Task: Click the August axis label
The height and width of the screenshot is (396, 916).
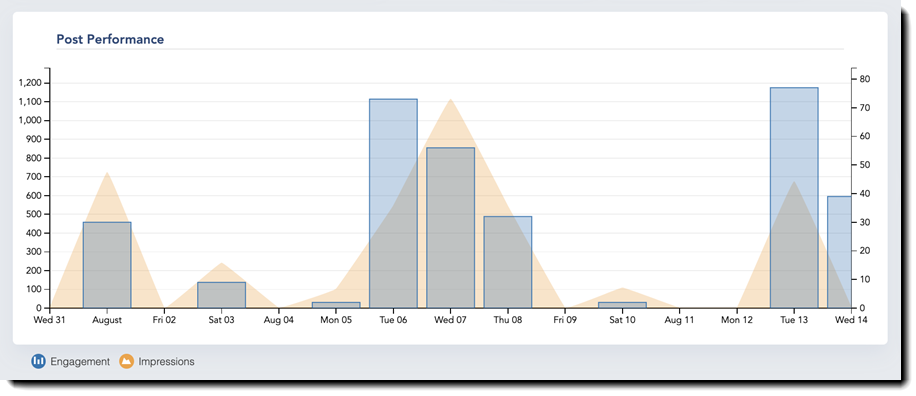Action: pyautogui.click(x=107, y=320)
